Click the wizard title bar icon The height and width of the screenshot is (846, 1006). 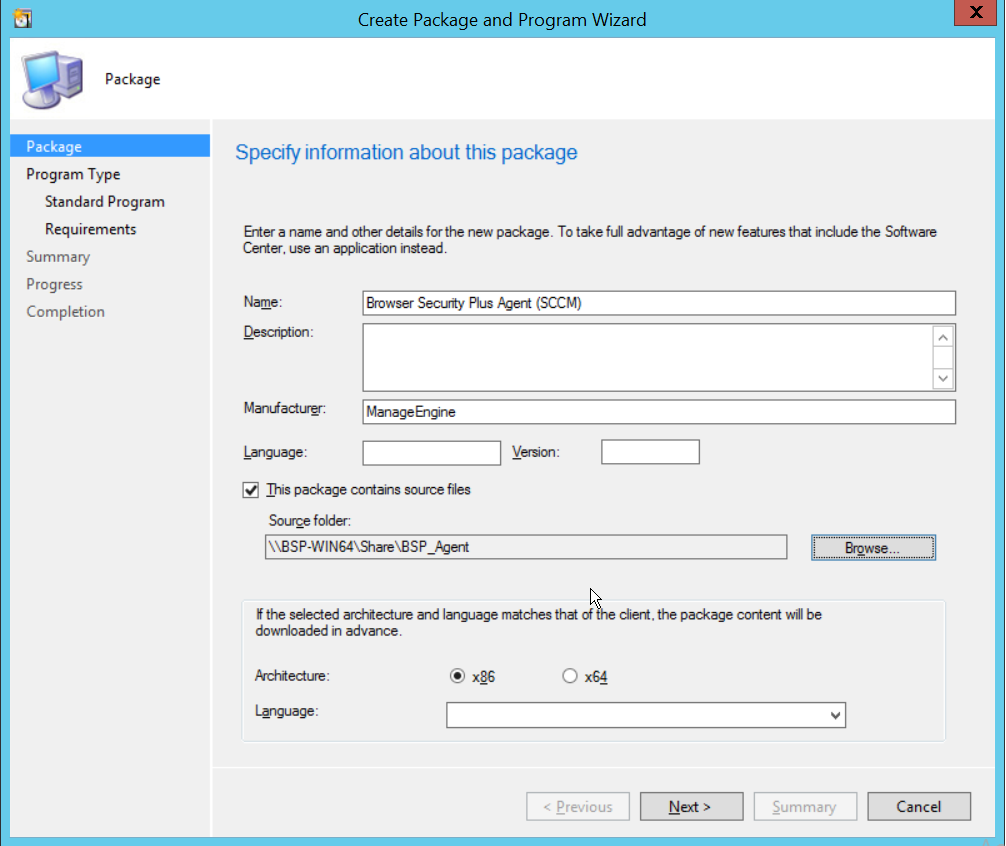tap(23, 19)
